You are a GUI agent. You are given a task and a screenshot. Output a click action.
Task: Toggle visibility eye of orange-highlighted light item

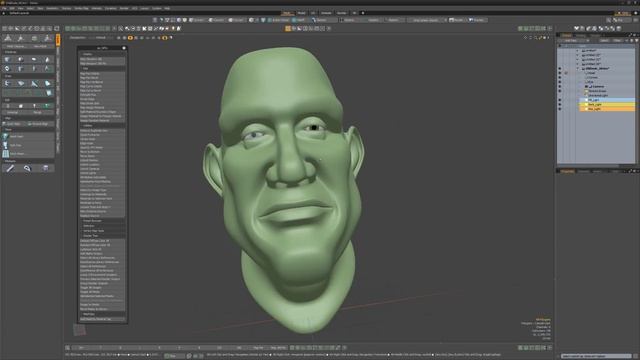click(x=560, y=109)
